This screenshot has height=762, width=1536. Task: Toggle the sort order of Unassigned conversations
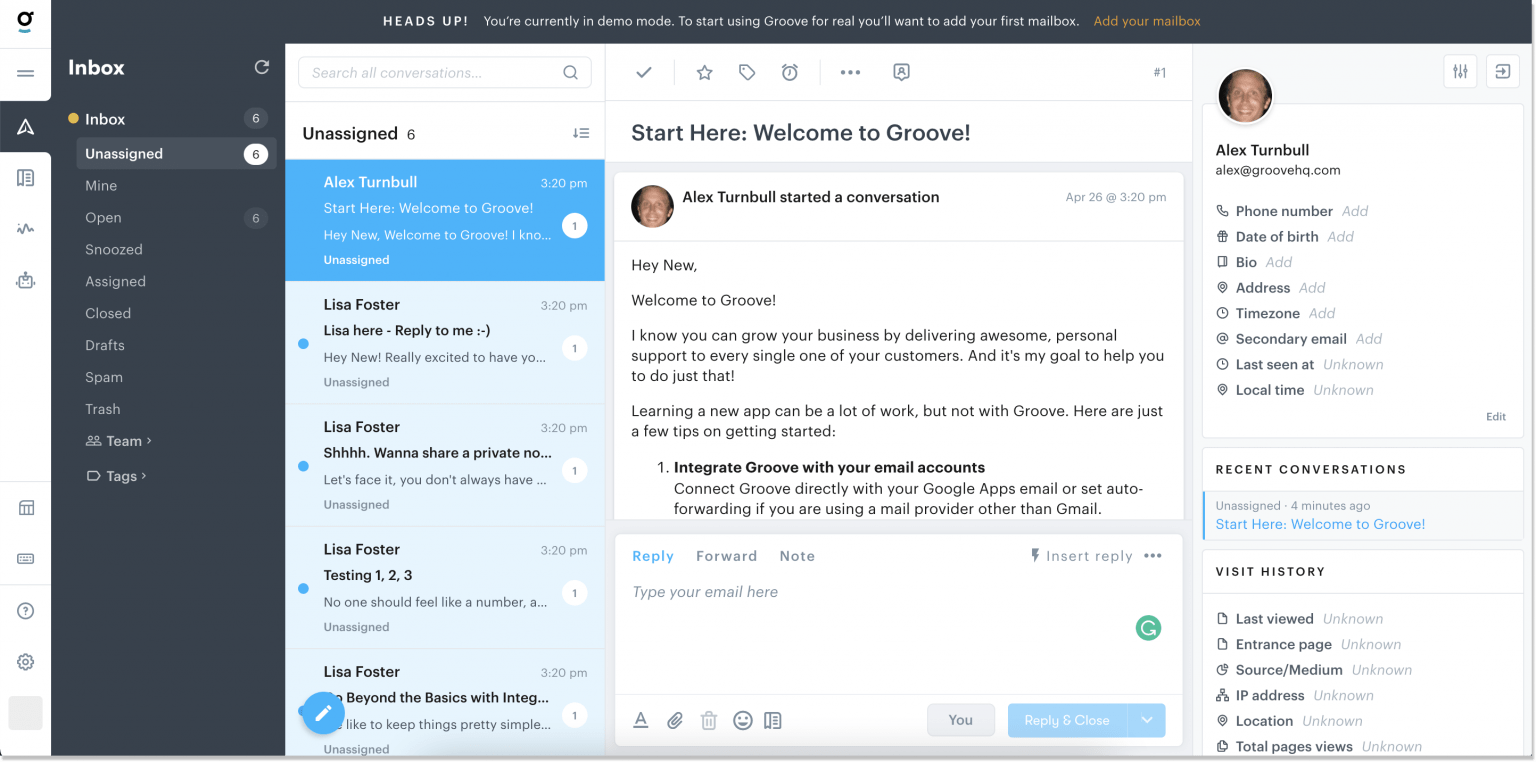(581, 133)
